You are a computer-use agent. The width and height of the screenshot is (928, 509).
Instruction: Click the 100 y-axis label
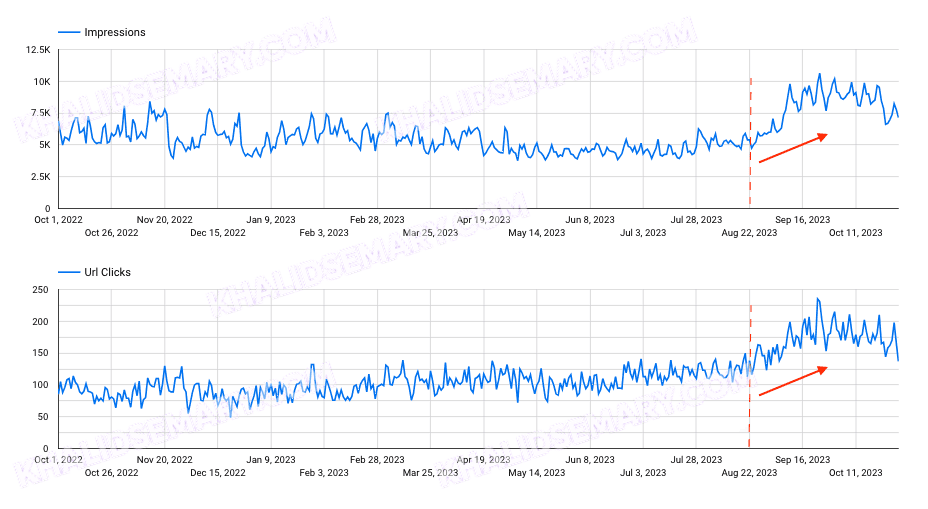pyautogui.click(x=40, y=385)
